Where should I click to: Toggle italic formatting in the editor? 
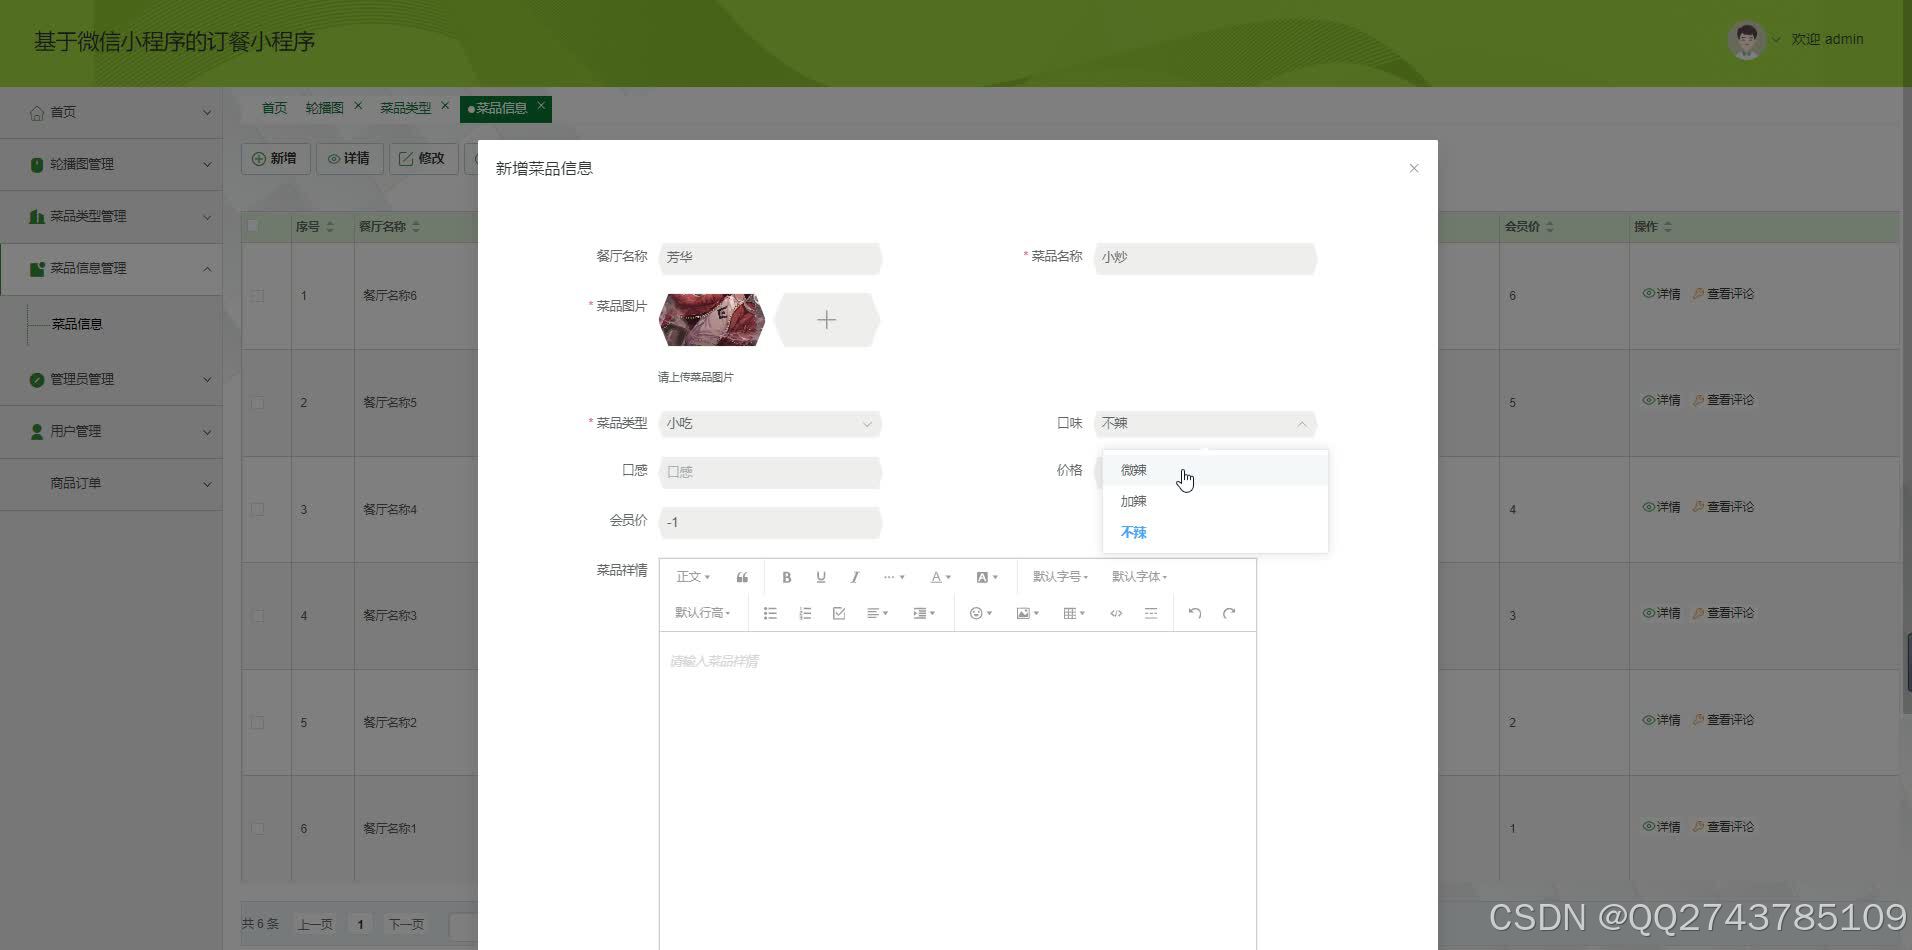pyautogui.click(x=855, y=577)
